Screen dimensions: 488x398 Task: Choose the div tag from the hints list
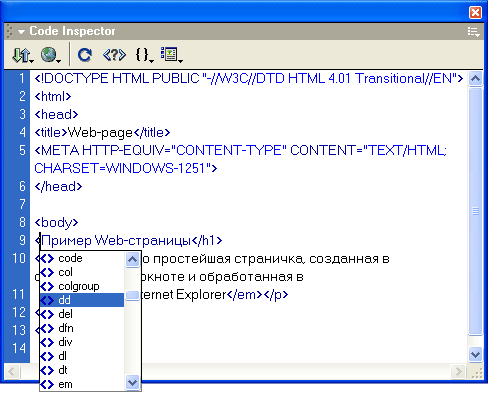[82, 342]
